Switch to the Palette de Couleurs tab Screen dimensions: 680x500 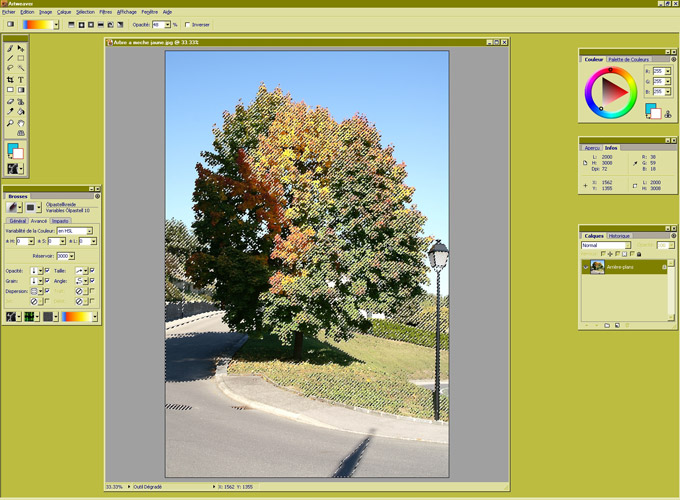click(628, 59)
